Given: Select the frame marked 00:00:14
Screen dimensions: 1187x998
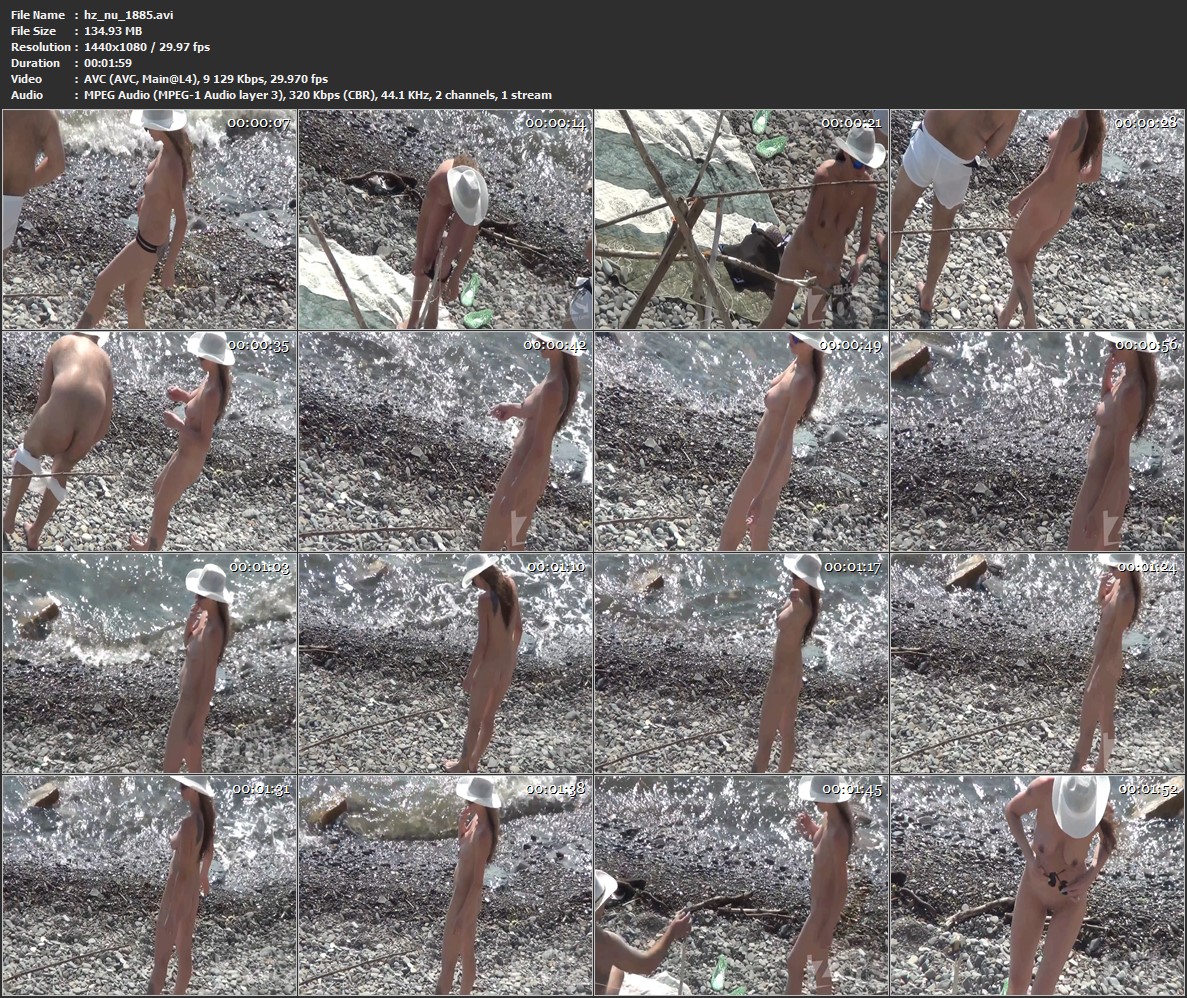Looking at the screenshot, I should coord(445,219).
